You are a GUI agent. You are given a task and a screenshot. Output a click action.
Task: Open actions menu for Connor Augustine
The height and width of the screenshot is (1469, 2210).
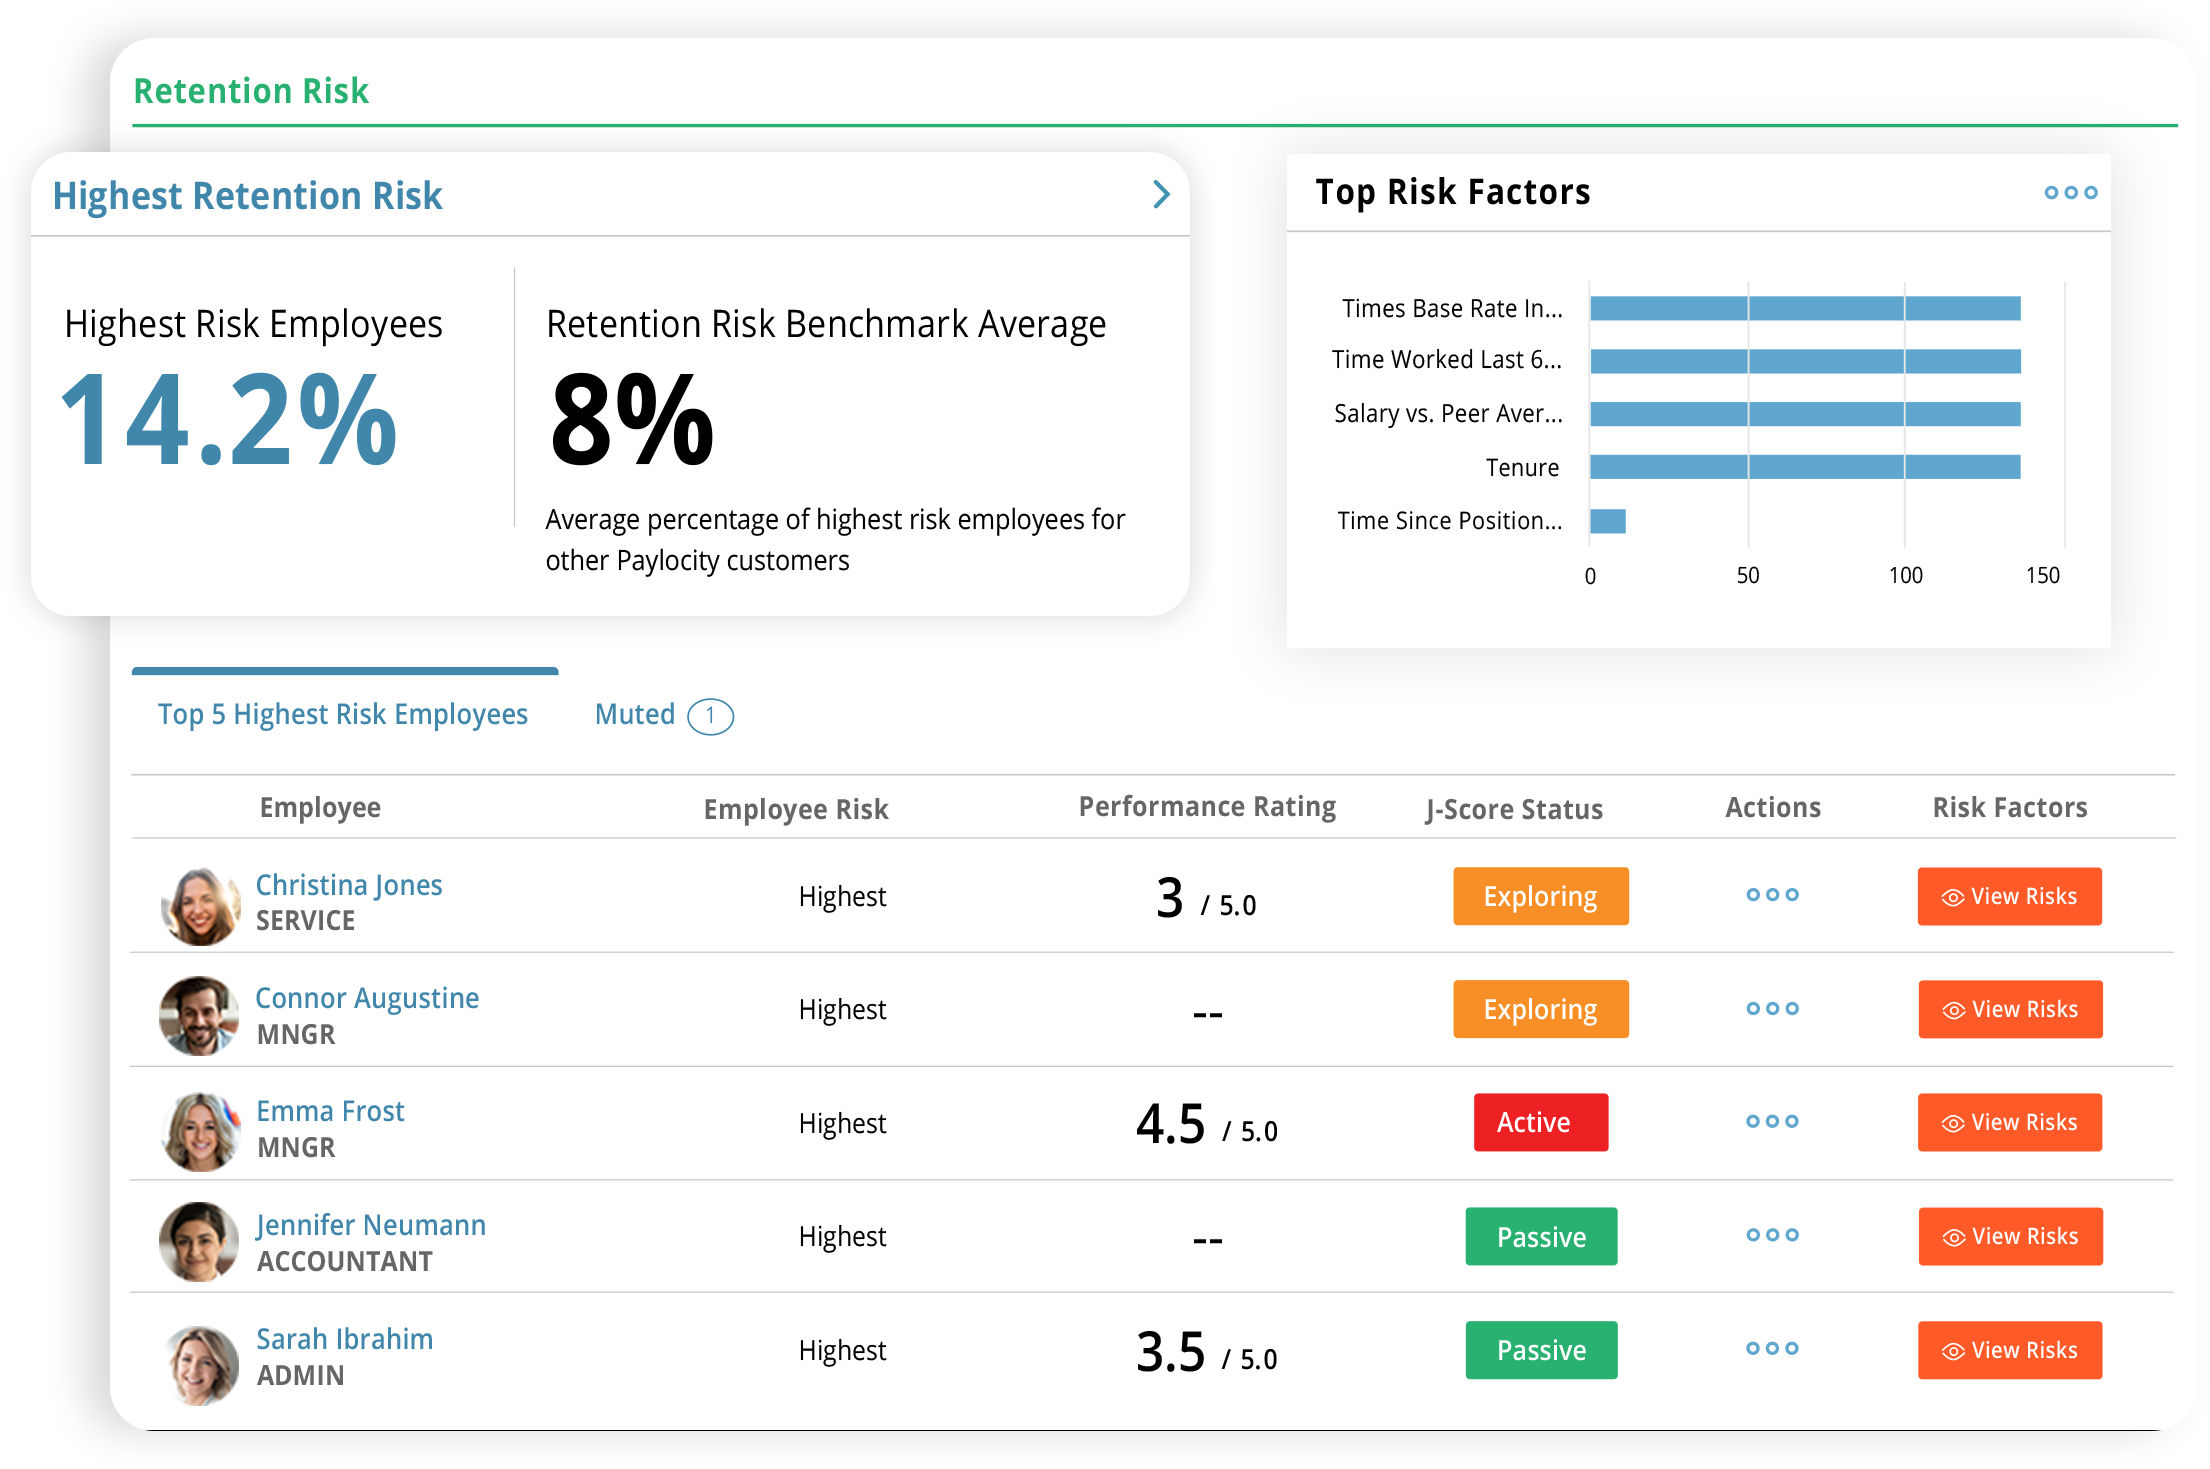[1772, 1009]
